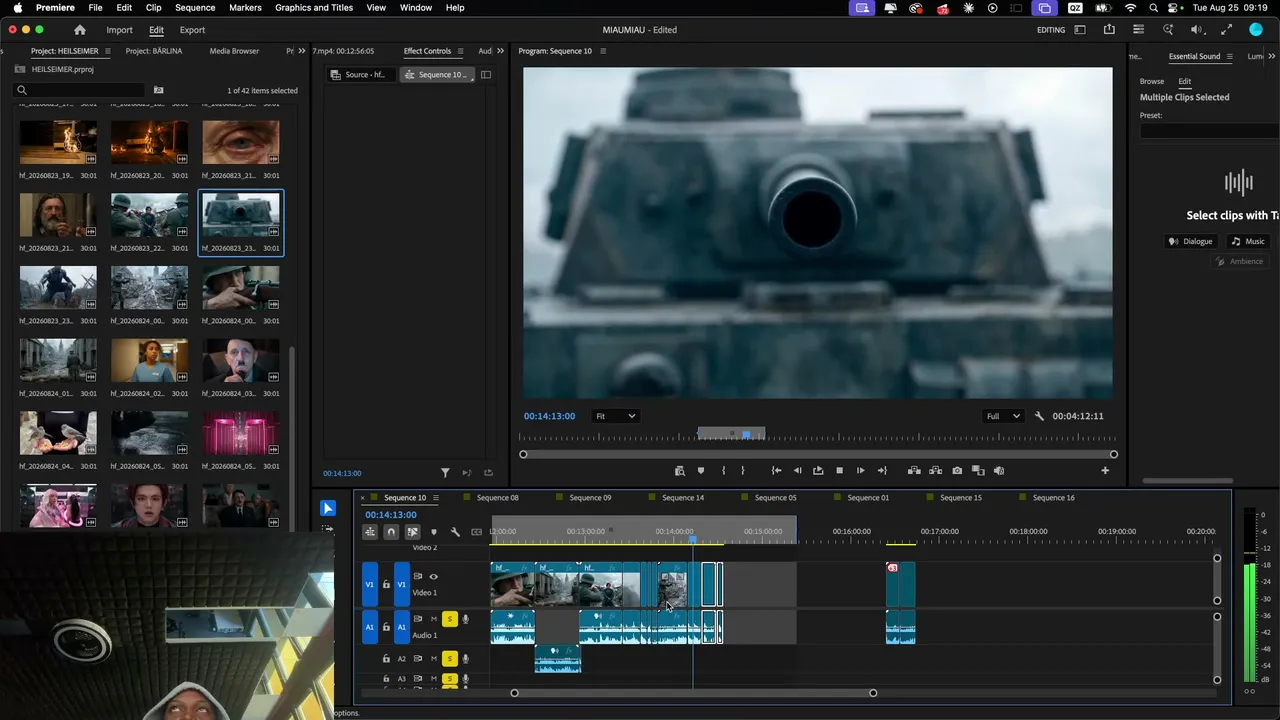1280x720 pixels.
Task: Click the project search magnifier icon
Action: coord(21,90)
